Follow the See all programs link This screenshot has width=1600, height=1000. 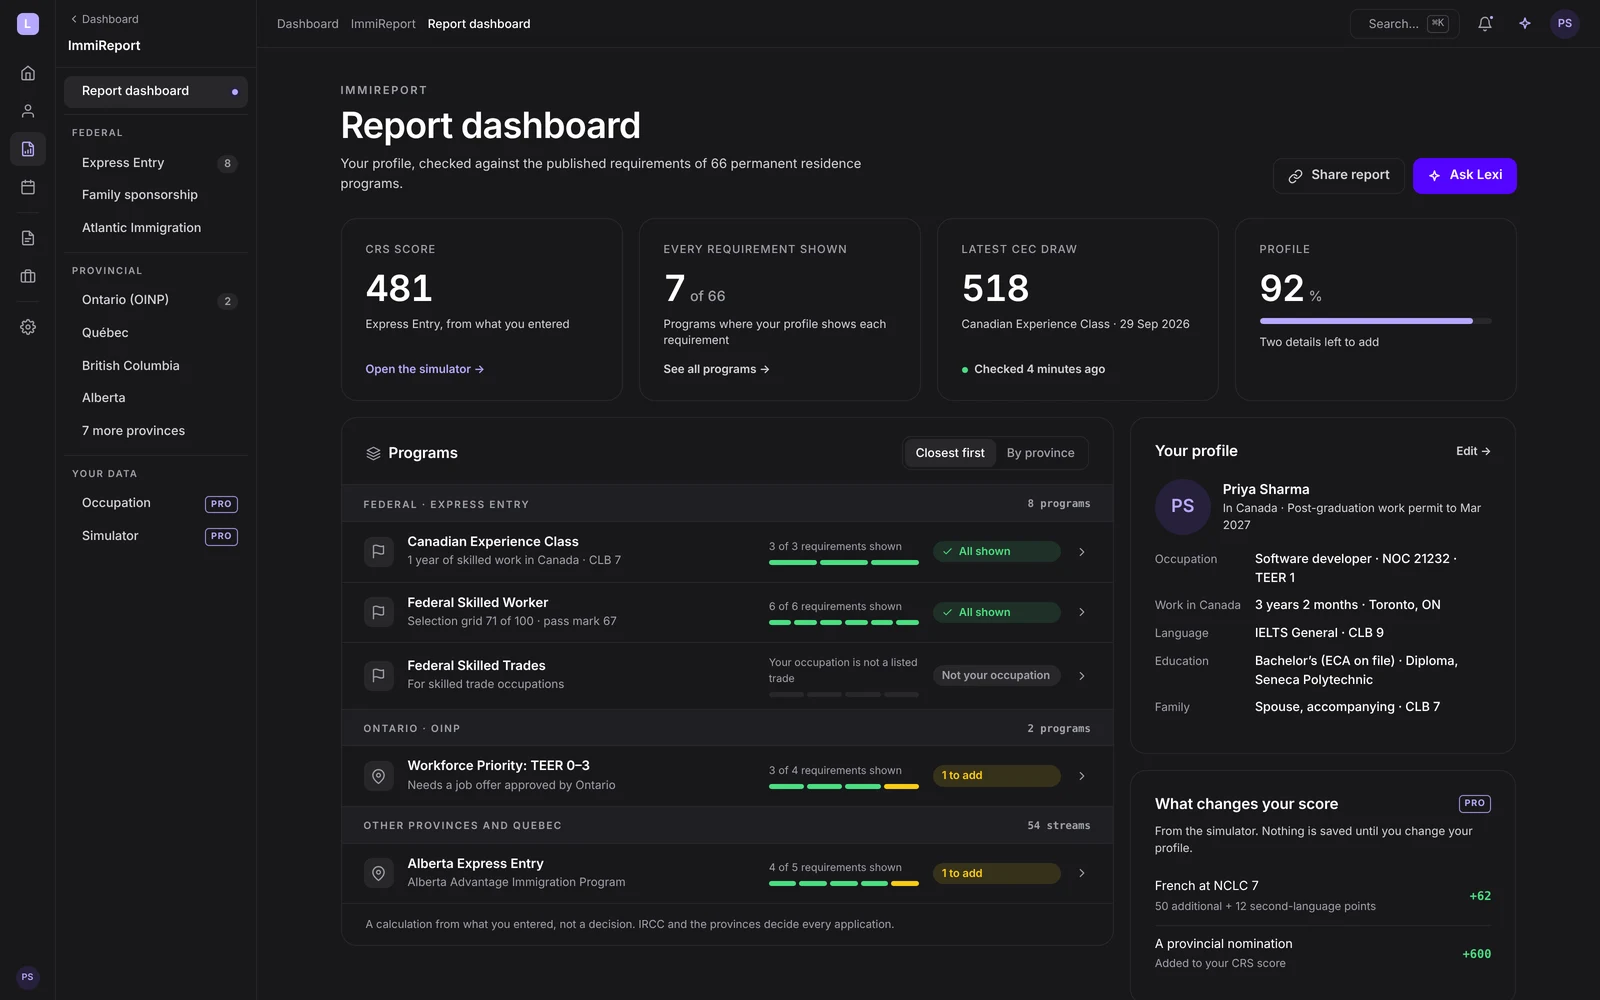pyautogui.click(x=716, y=369)
